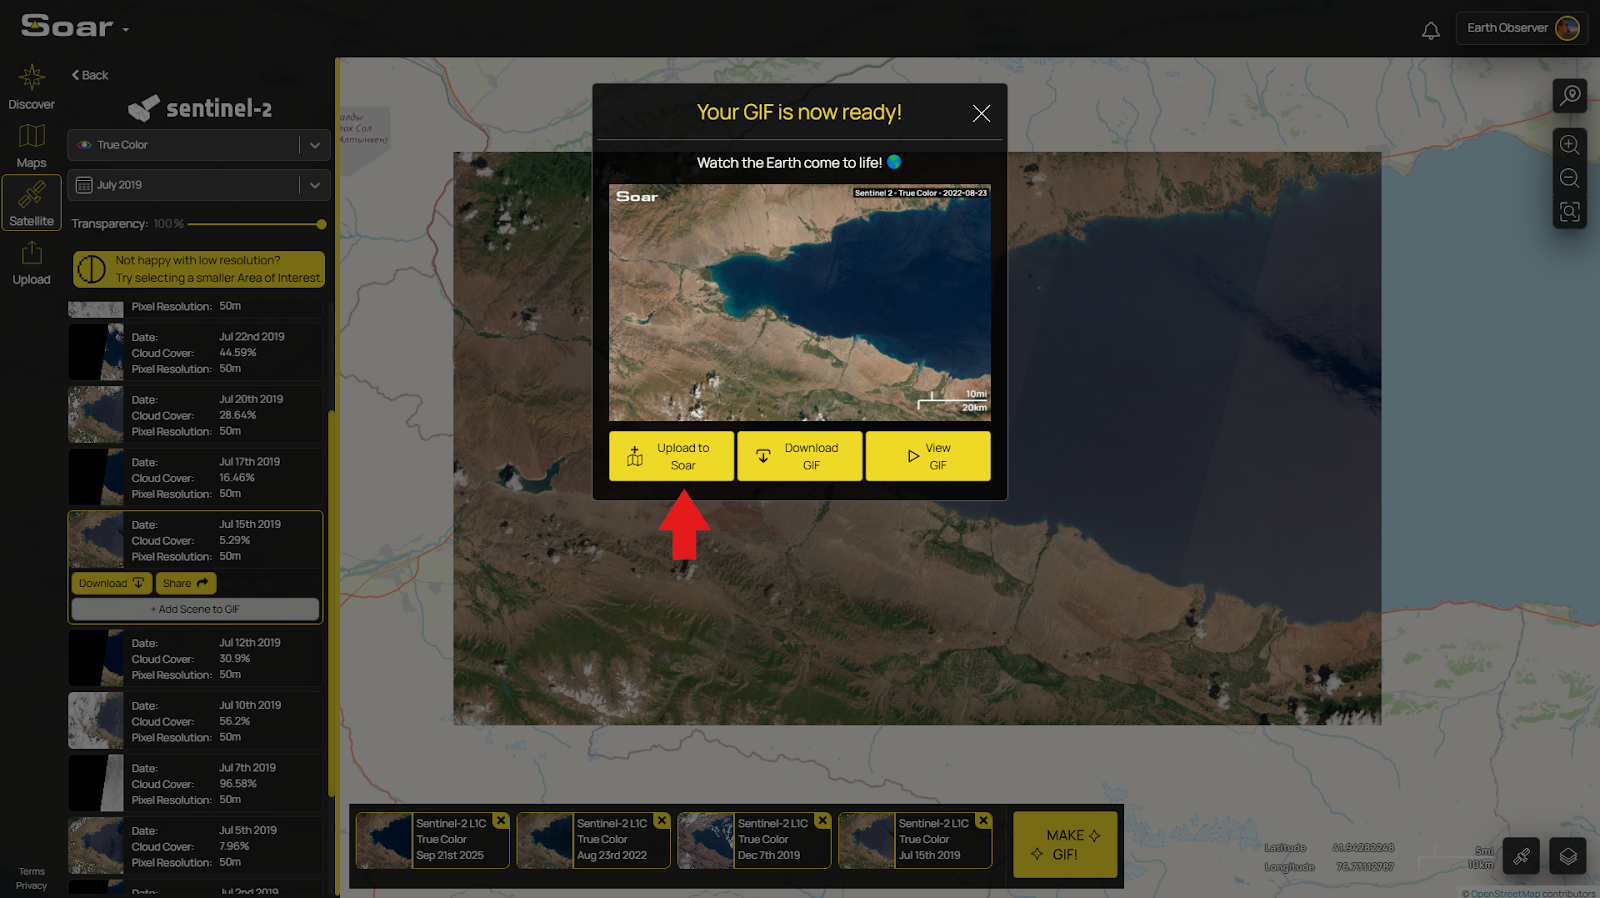This screenshot has height=898, width=1600.
Task: Open the Maps section in sidebar
Action: click(x=31, y=146)
